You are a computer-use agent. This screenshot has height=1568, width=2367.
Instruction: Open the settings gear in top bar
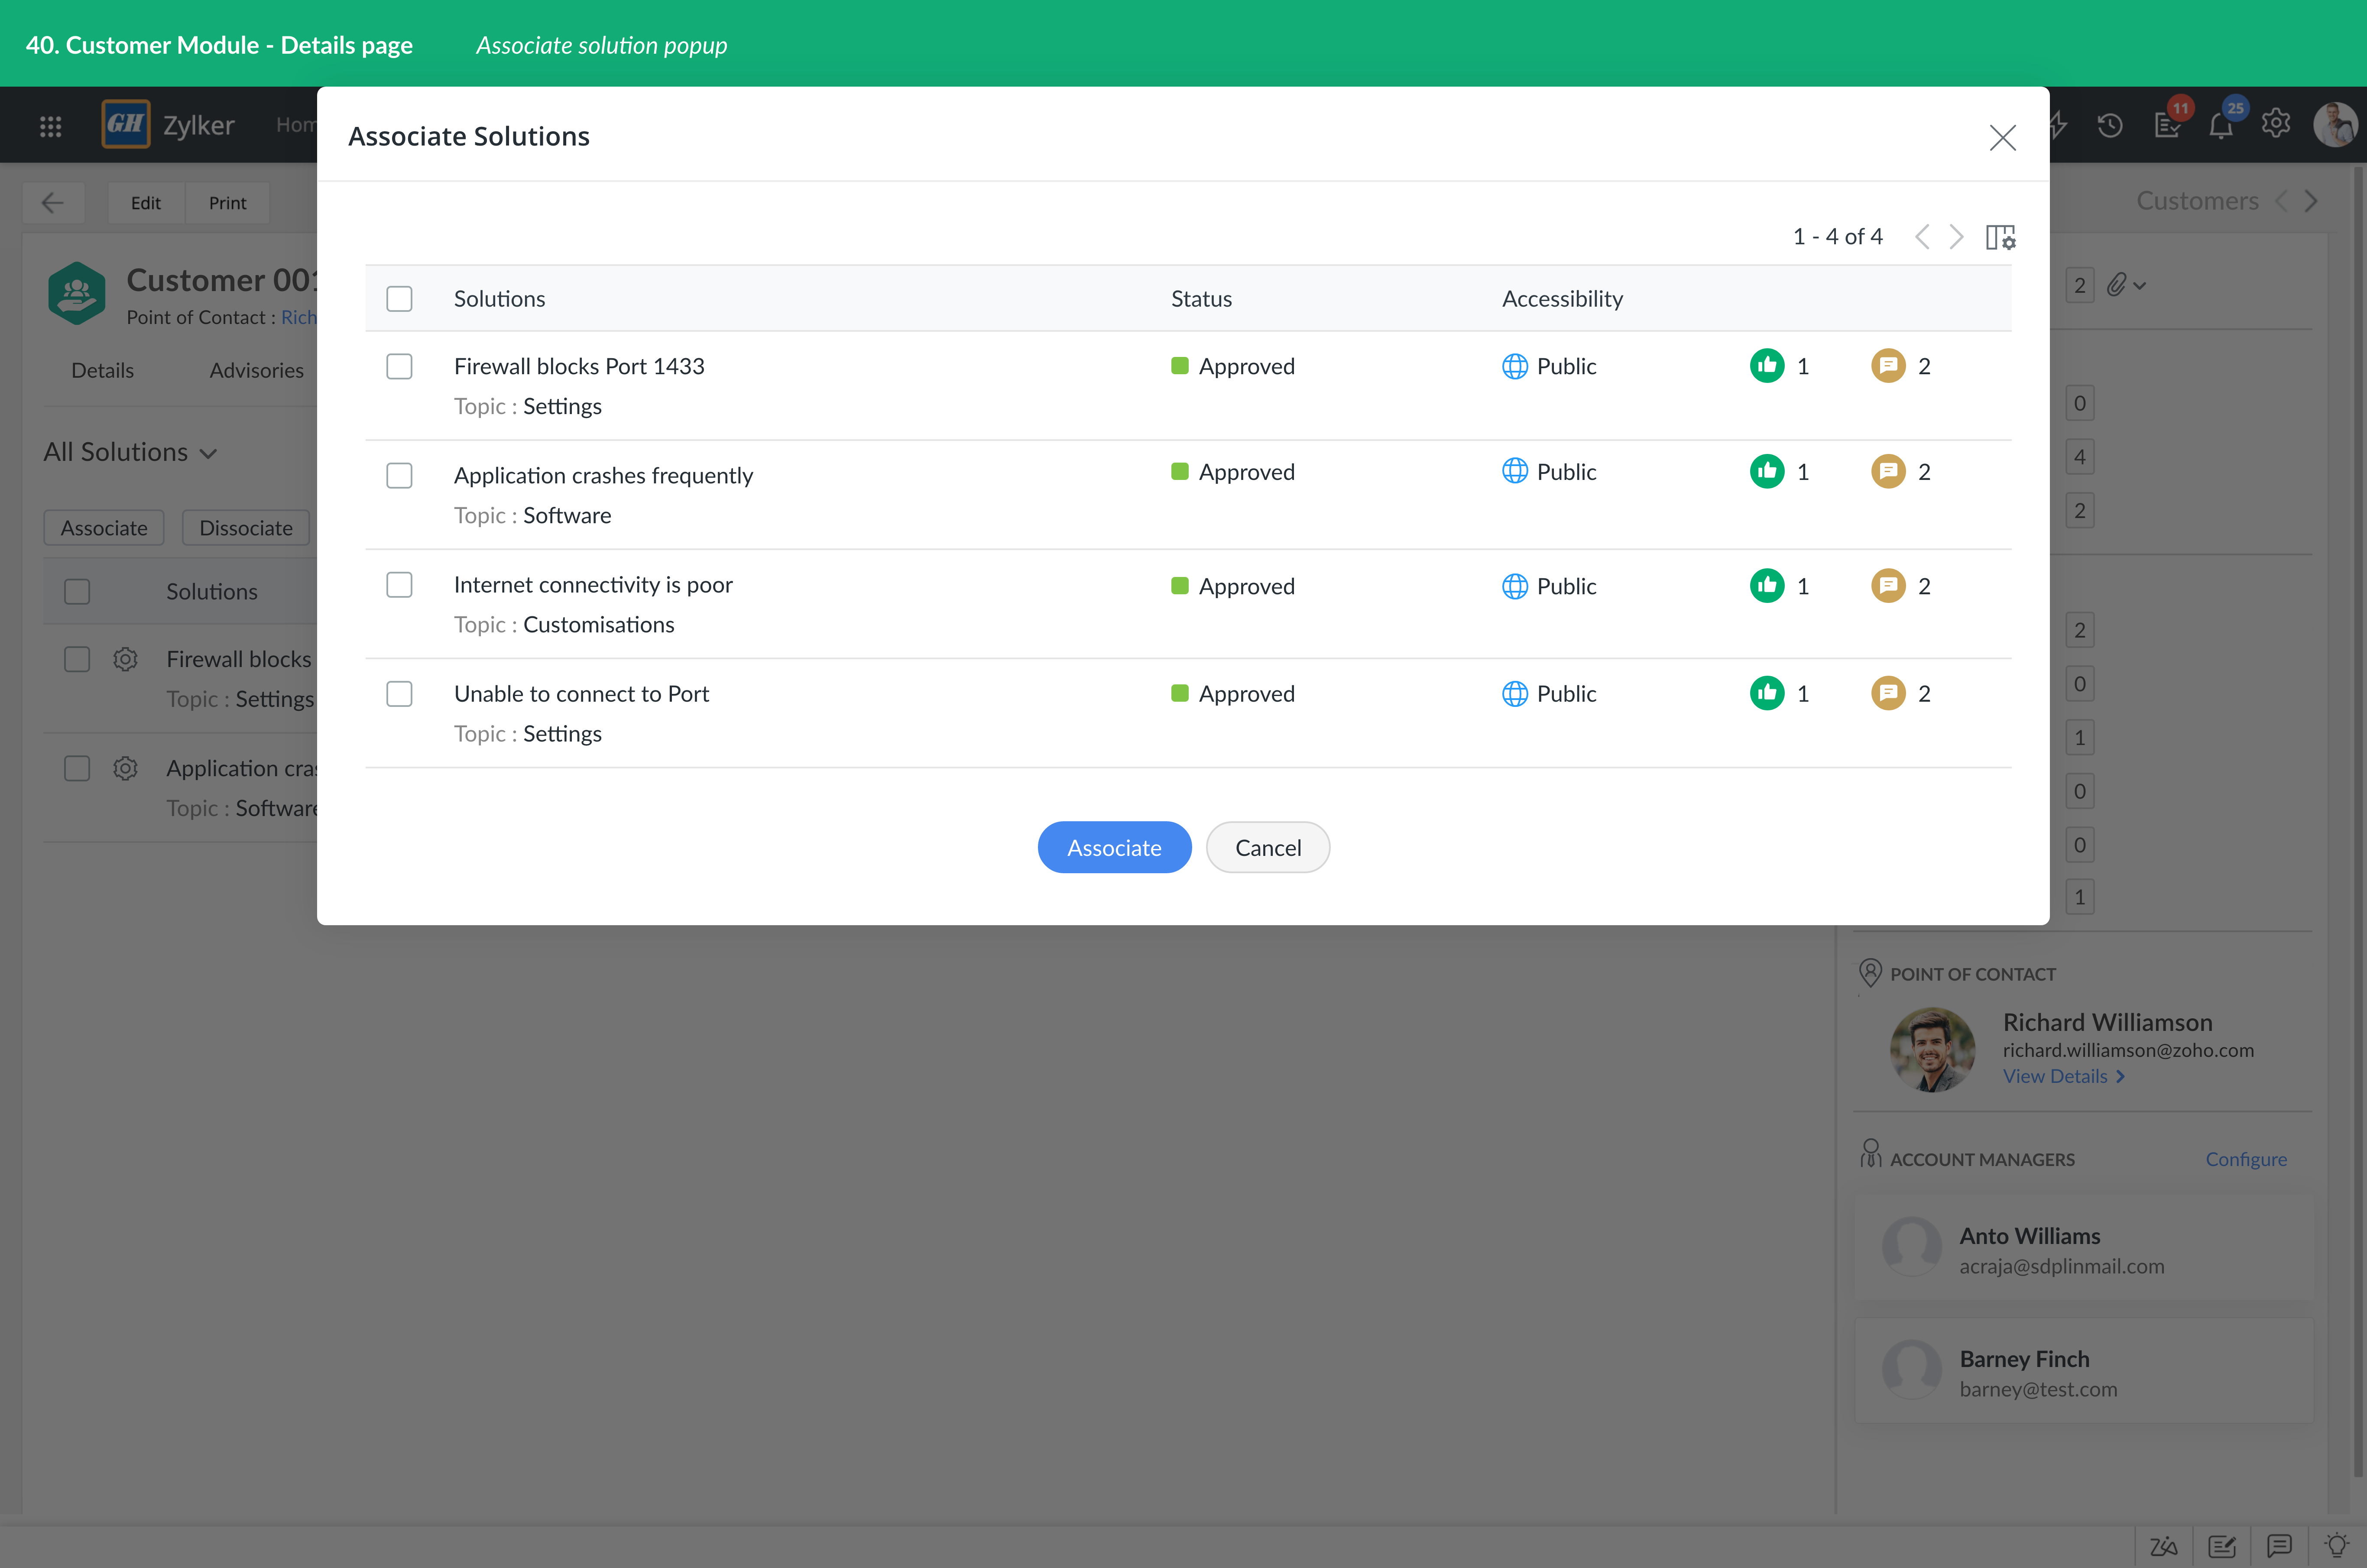[2276, 124]
